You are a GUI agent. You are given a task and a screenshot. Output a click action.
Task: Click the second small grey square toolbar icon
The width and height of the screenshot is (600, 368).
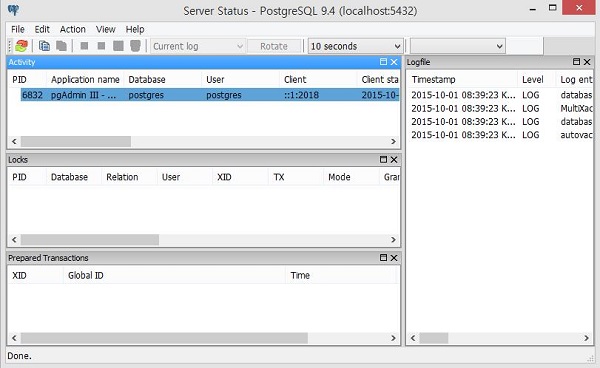click(x=101, y=46)
